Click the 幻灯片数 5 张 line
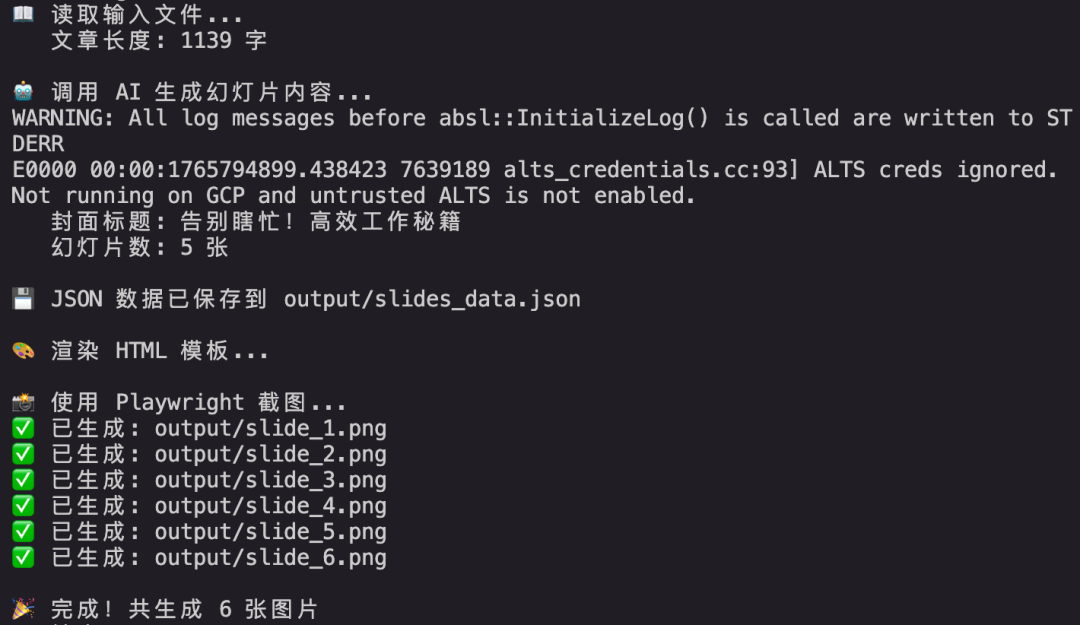 pos(139,247)
